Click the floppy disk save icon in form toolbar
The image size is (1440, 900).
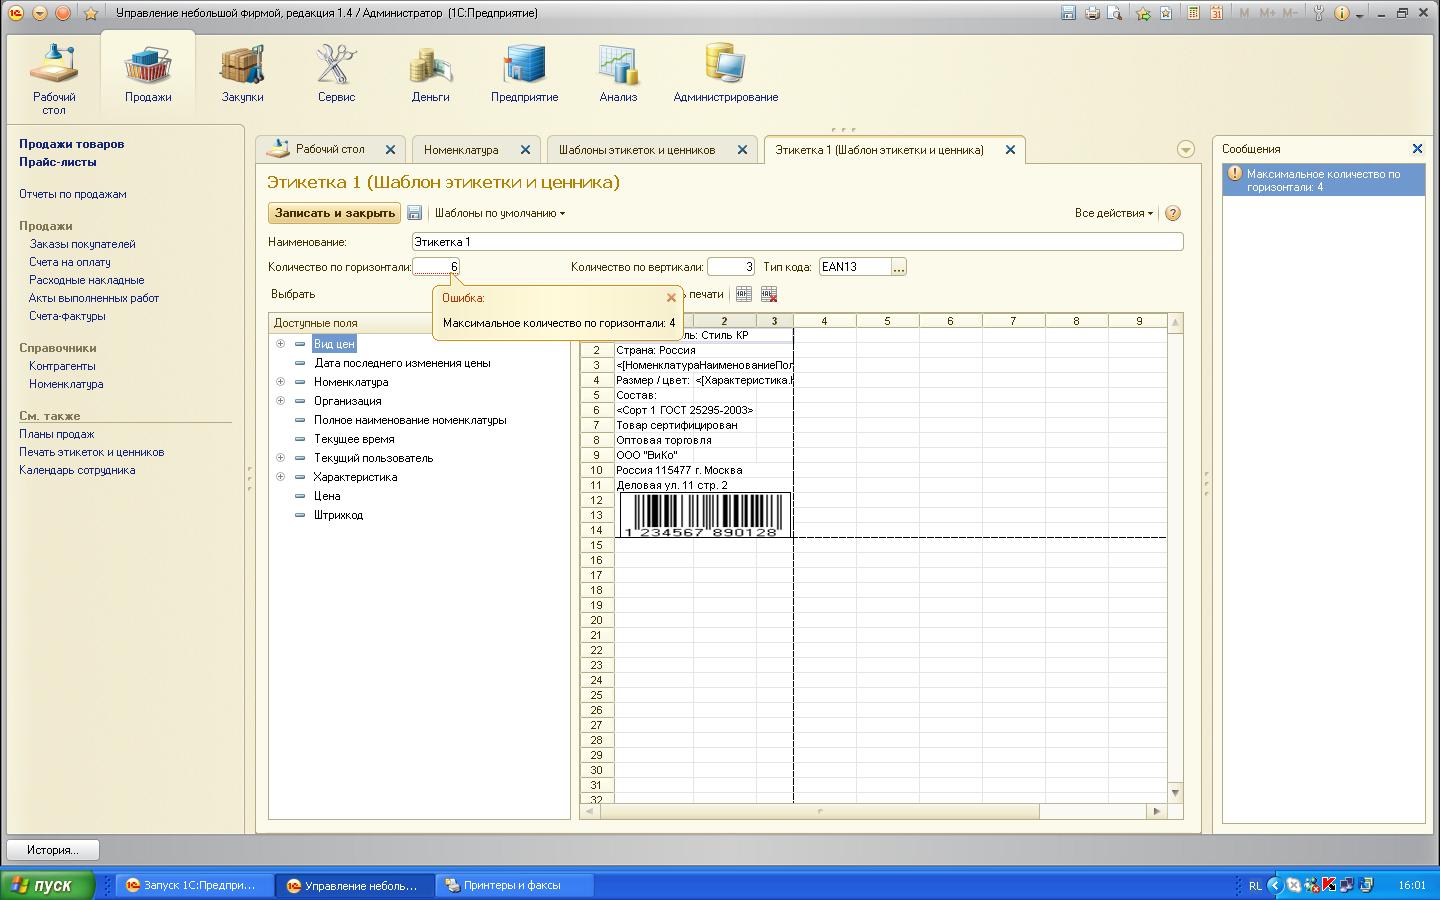(415, 213)
